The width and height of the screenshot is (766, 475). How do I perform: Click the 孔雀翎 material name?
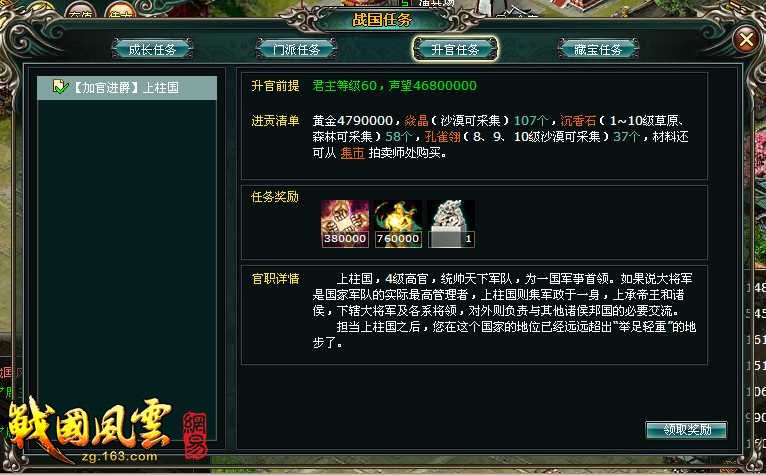(x=443, y=136)
